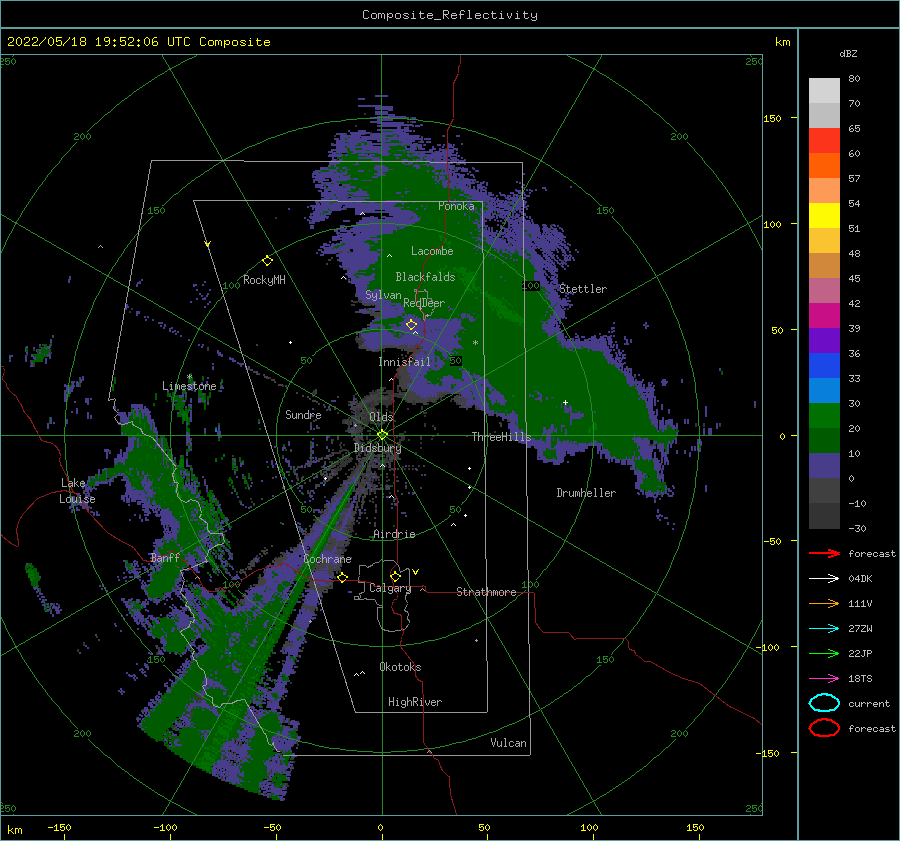
Task: Select the cyan 27ZW arrow icon
Action: (824, 629)
